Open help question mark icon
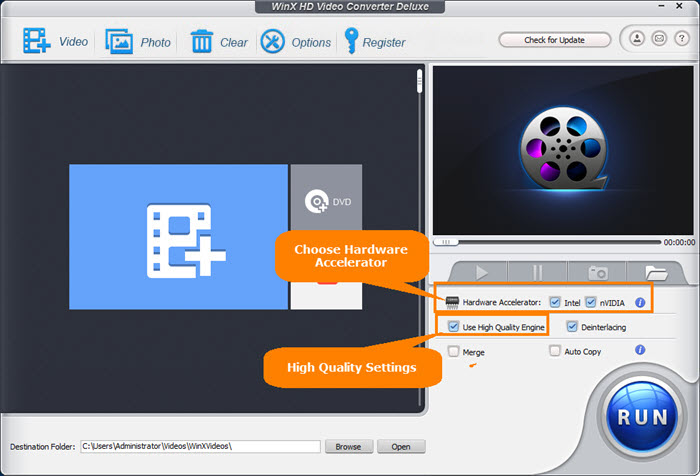The image size is (700, 476). click(x=681, y=39)
